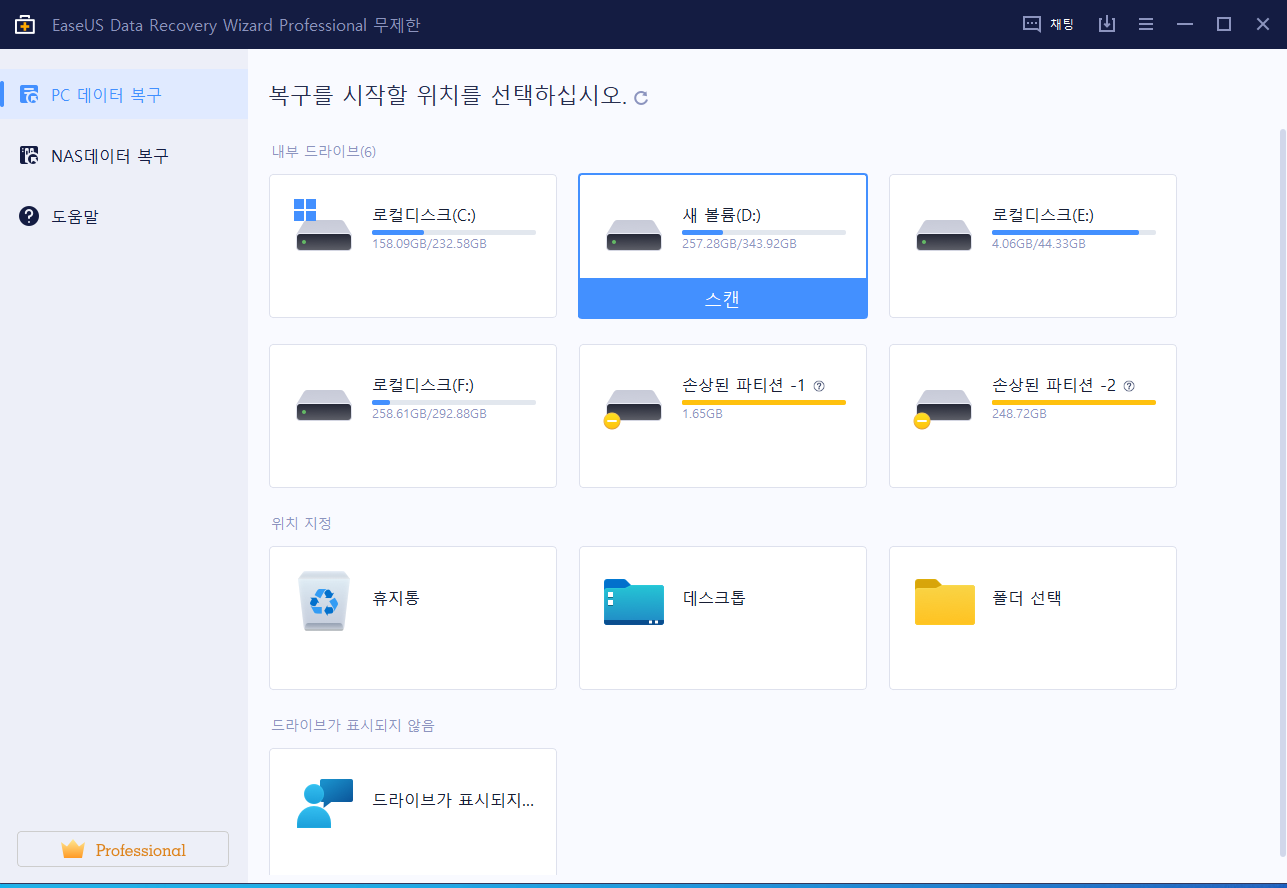Screen dimensions: 1287x888
Task: Click the NAS데이터 복구 sidebar icon
Action: pos(29,156)
